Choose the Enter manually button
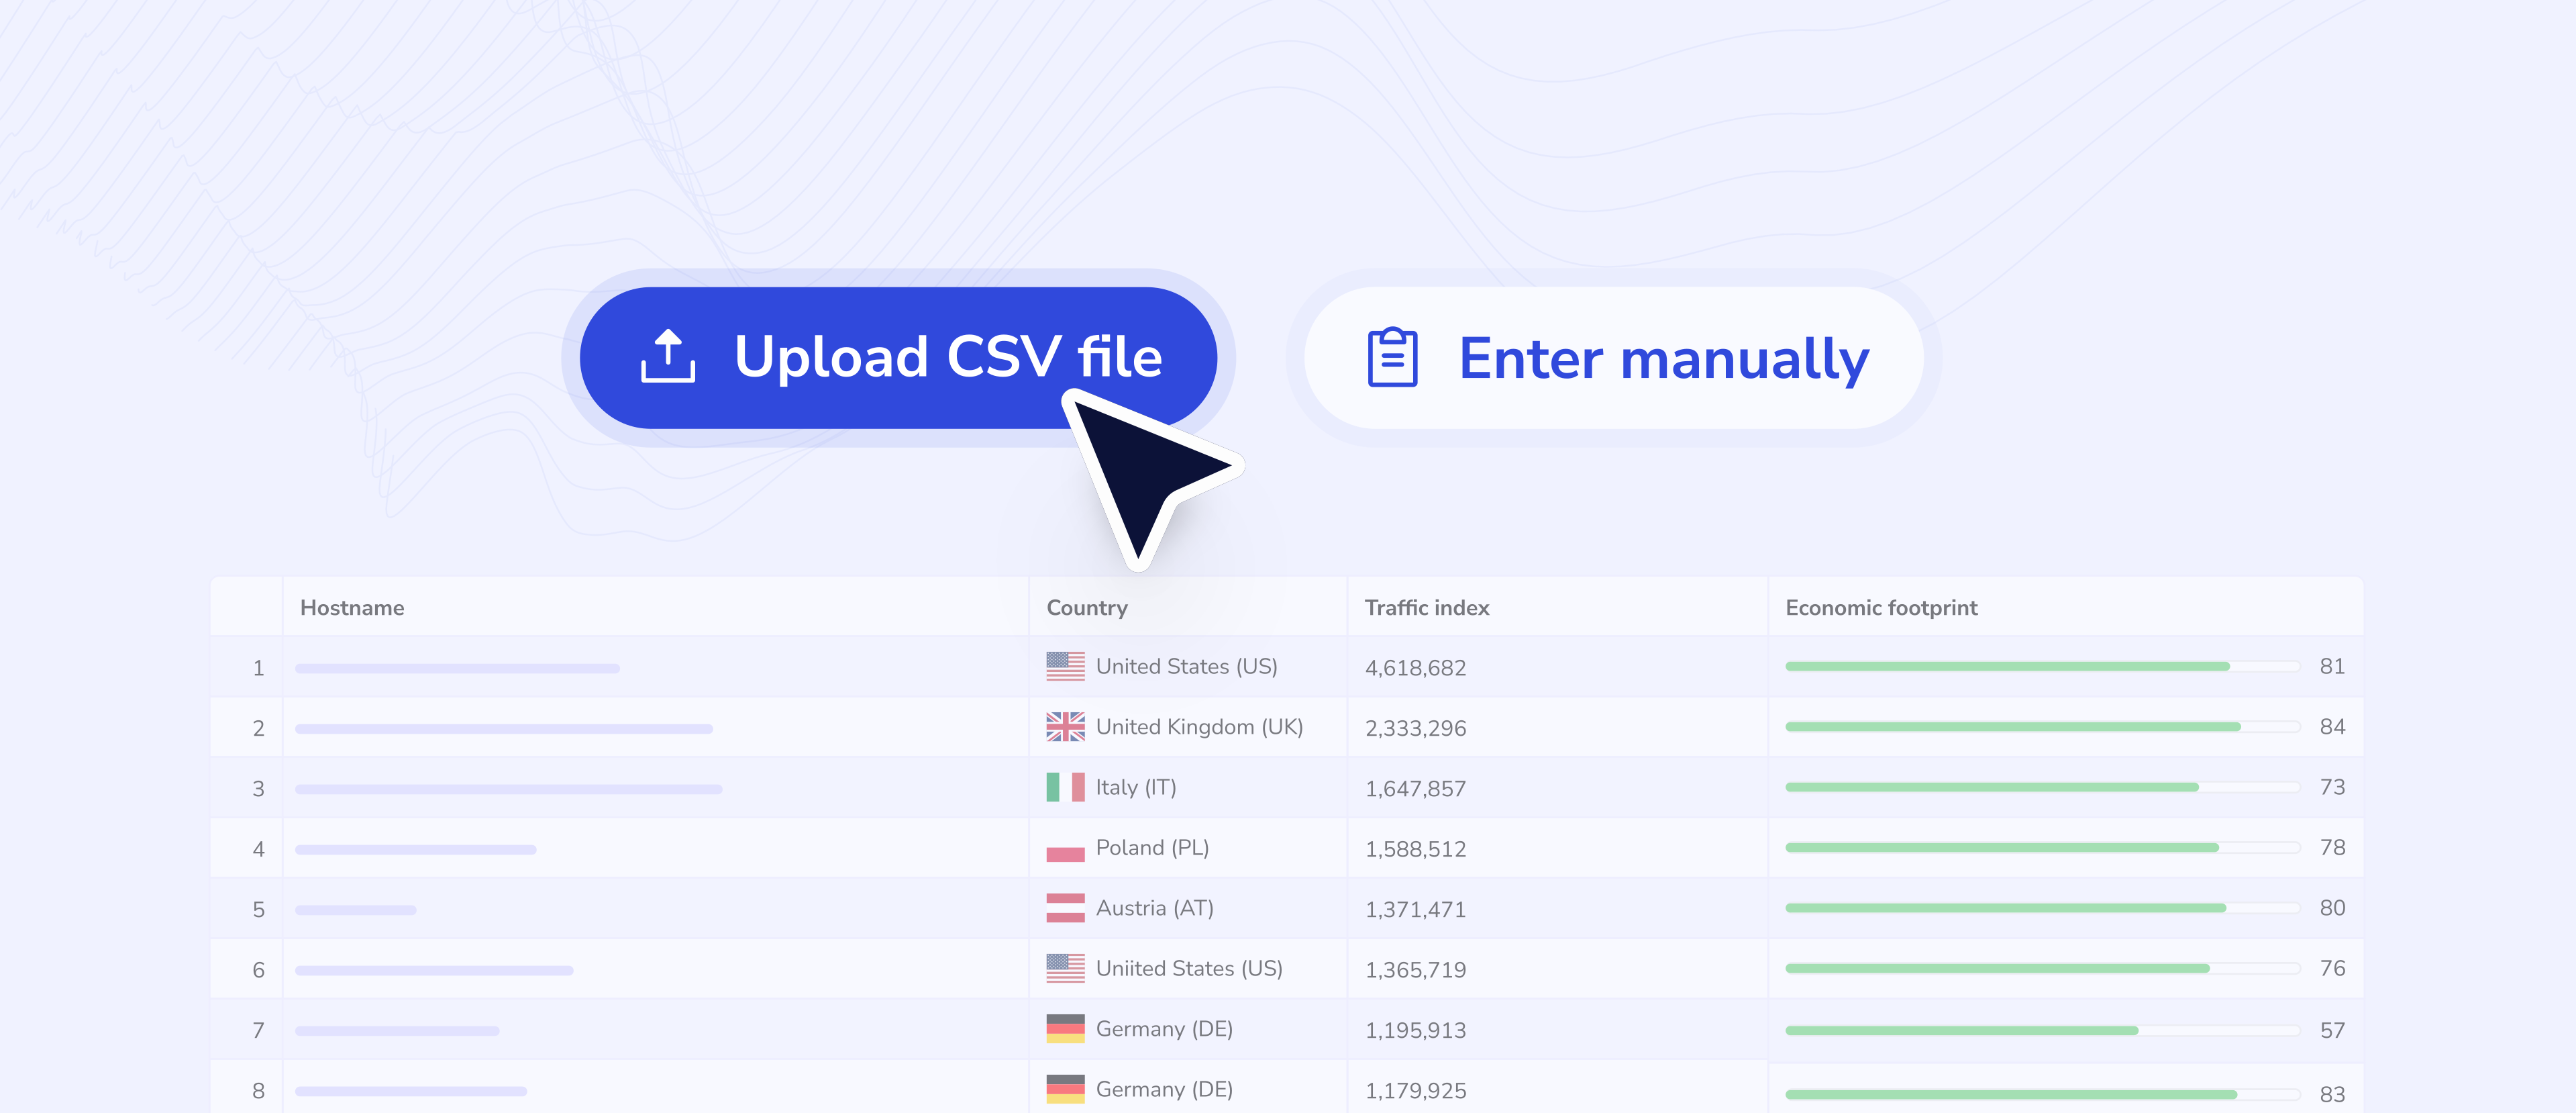The width and height of the screenshot is (2576, 1113). [1613, 358]
